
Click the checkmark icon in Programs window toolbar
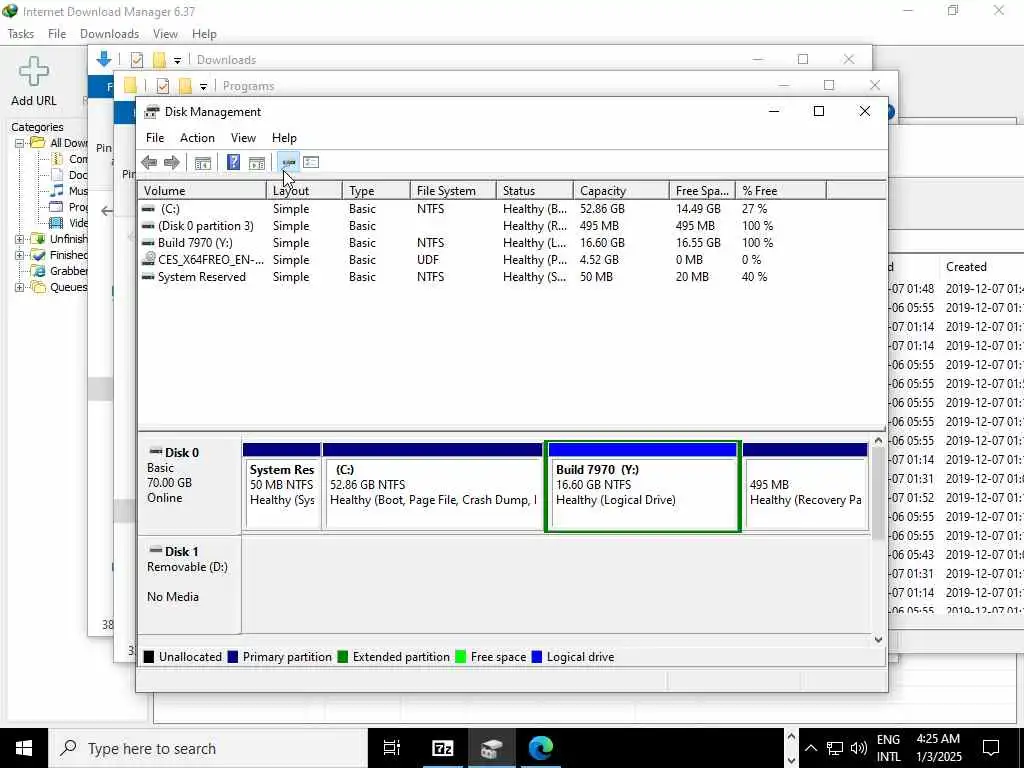tap(163, 86)
